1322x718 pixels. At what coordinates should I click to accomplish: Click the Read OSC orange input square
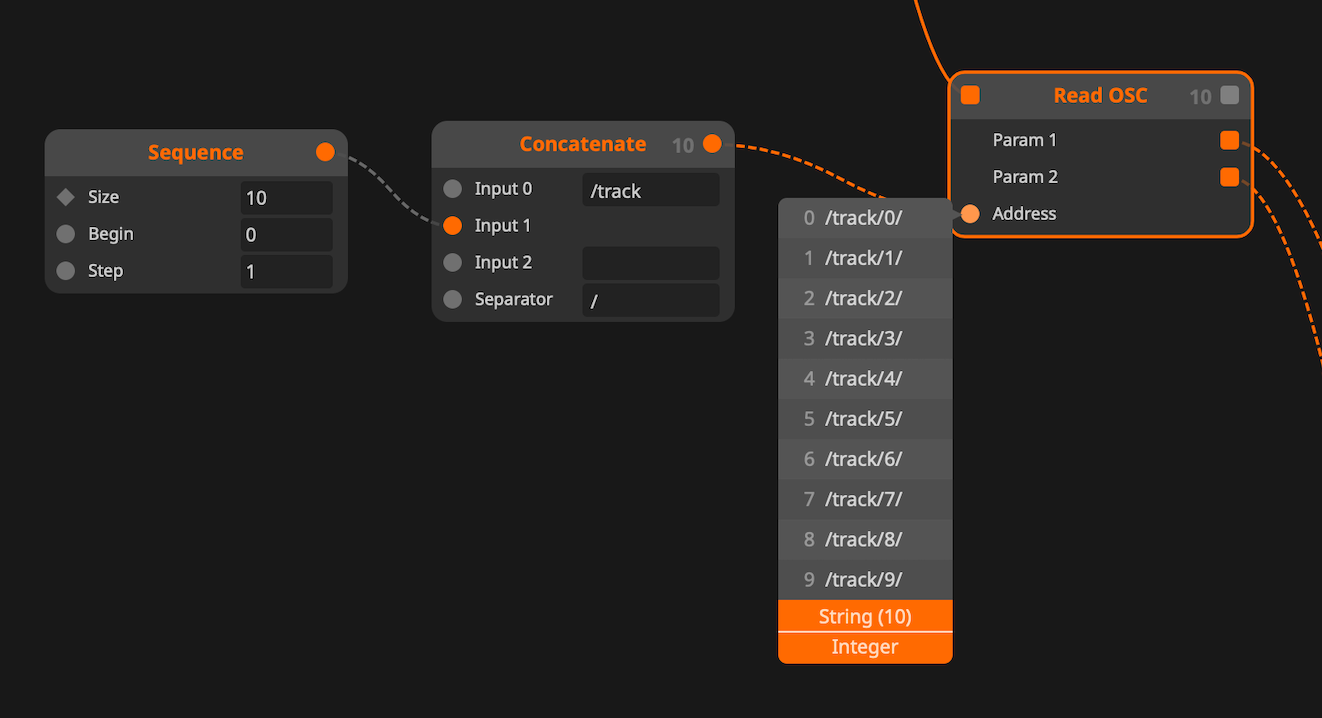(970, 96)
